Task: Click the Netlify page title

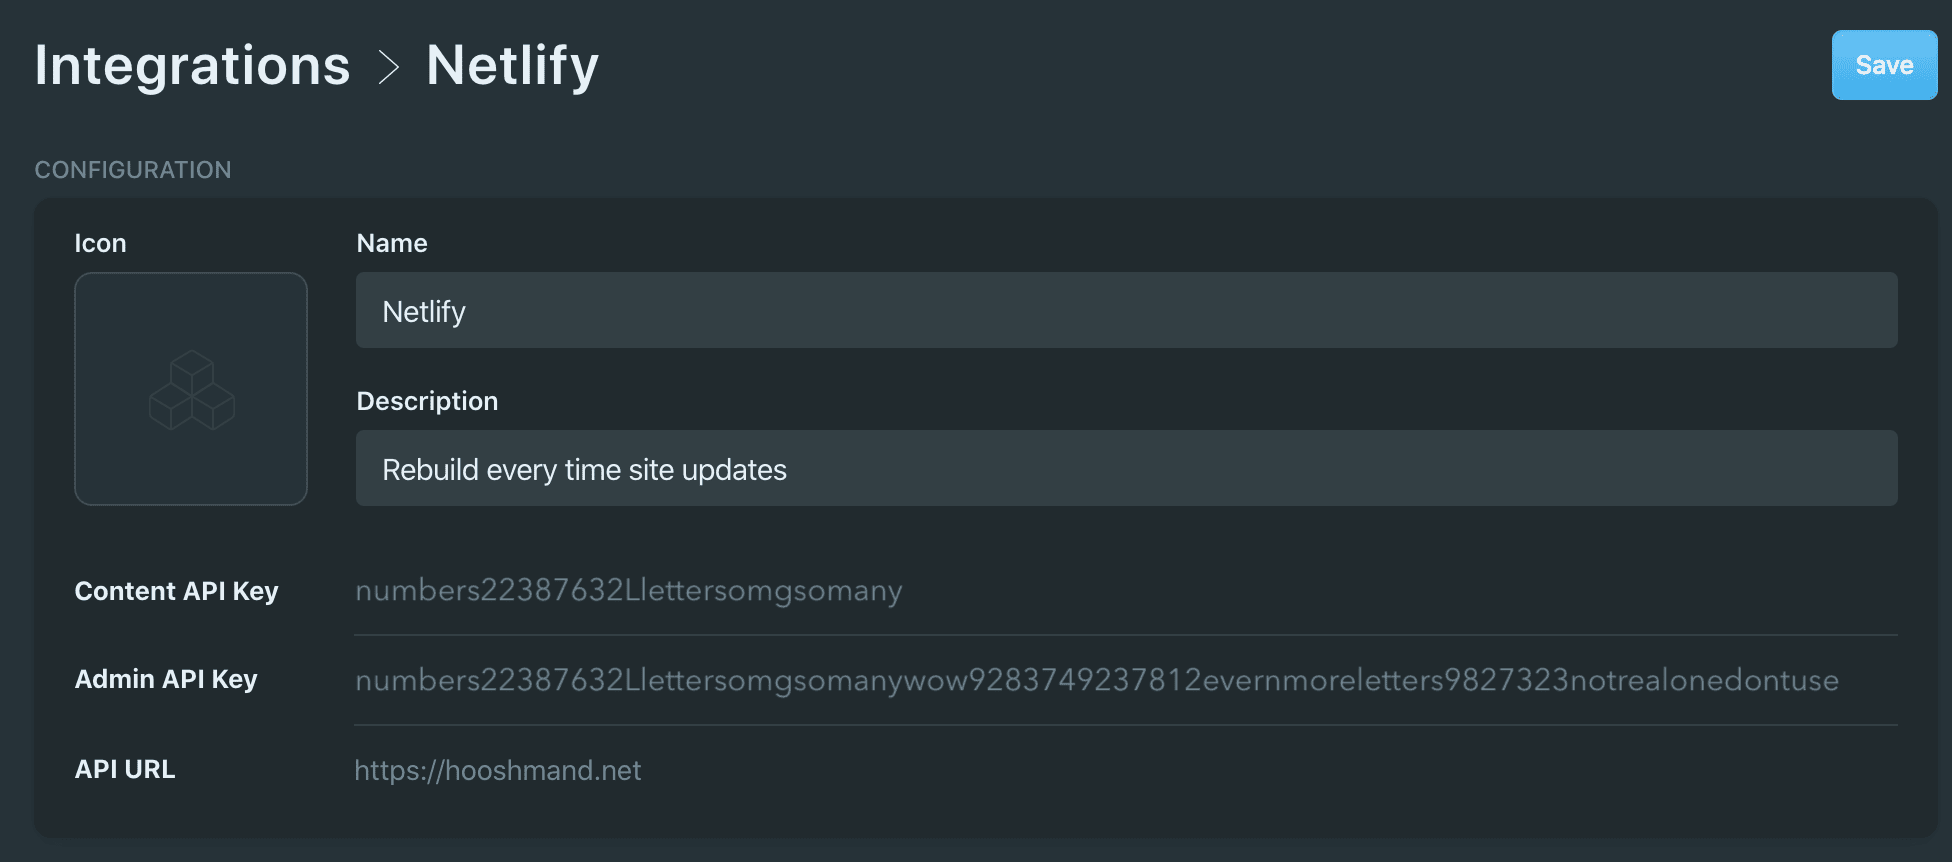Action: (x=513, y=67)
